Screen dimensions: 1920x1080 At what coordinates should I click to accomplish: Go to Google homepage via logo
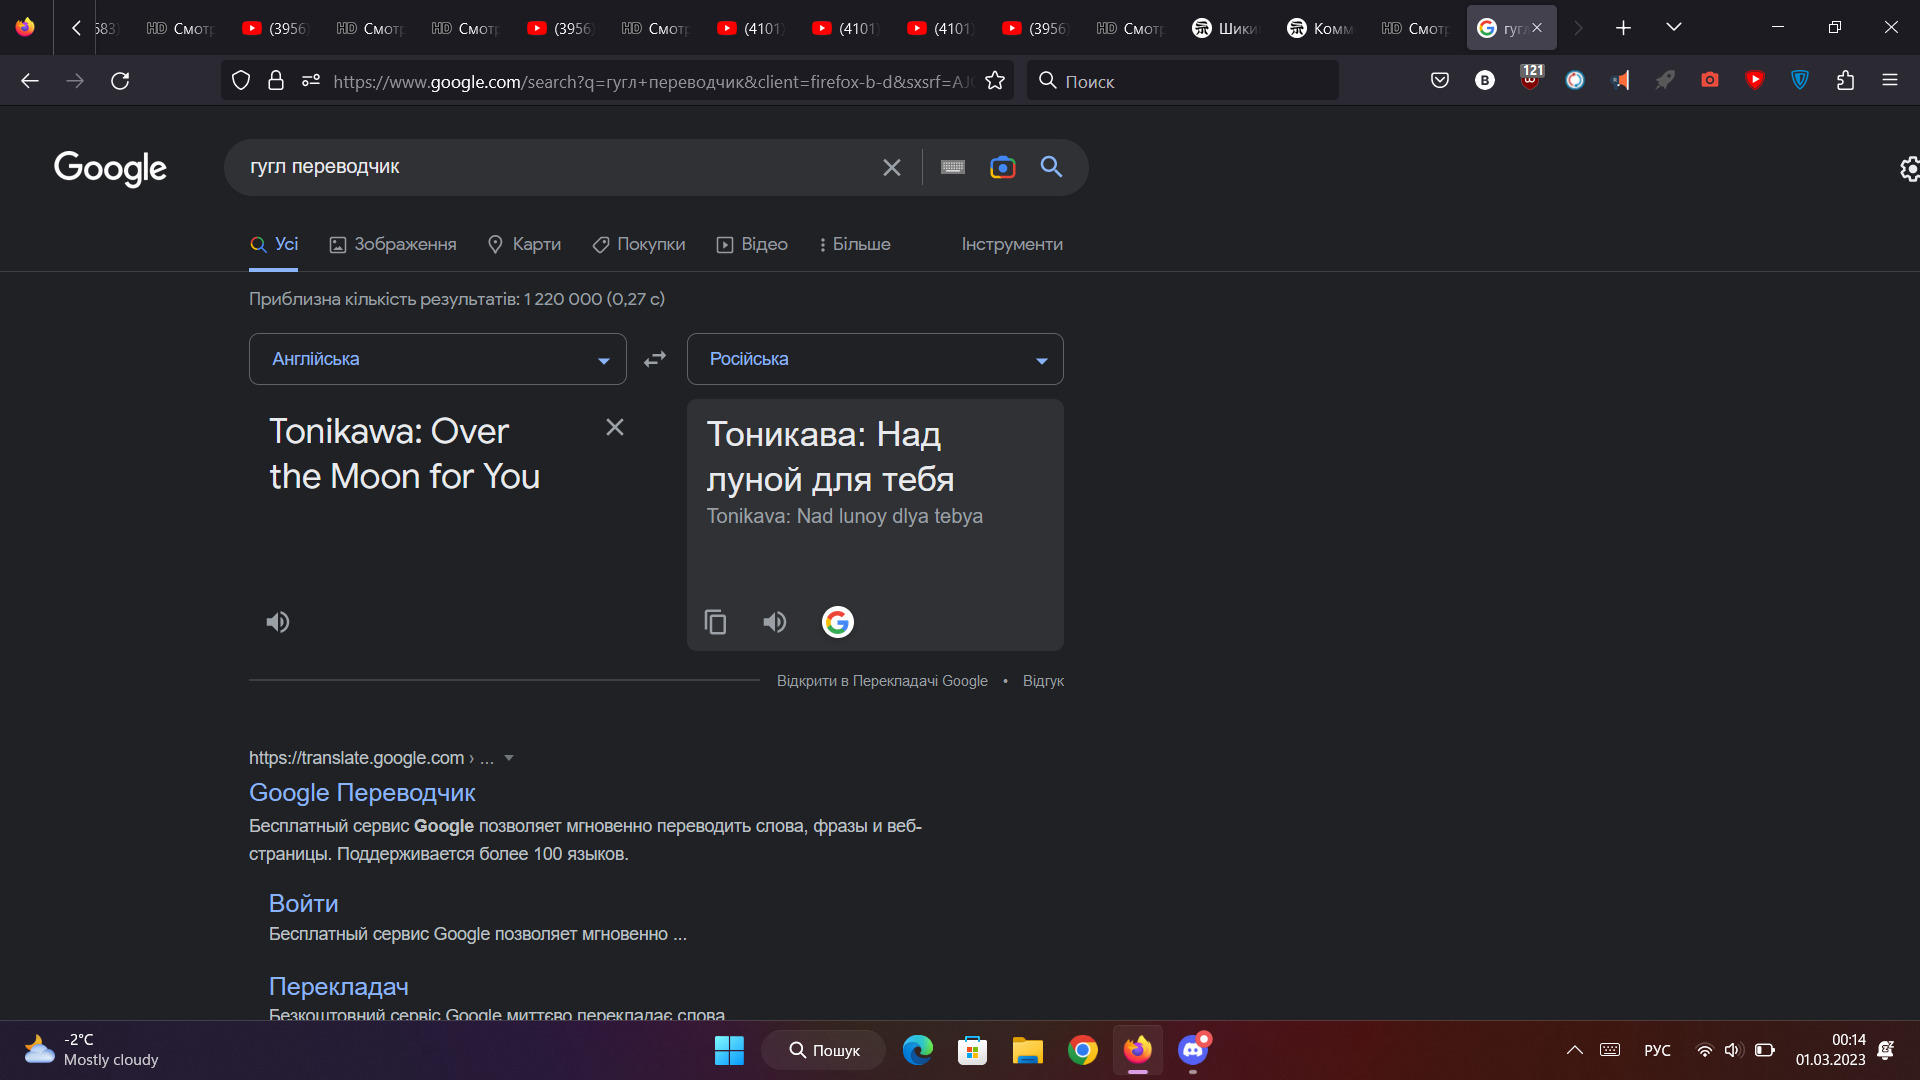pos(110,168)
